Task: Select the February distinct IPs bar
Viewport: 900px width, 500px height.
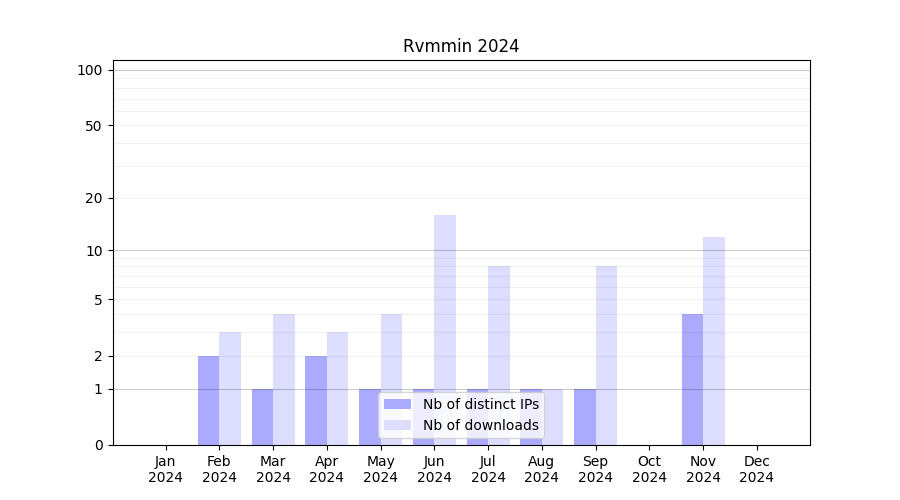Action: click(208, 400)
